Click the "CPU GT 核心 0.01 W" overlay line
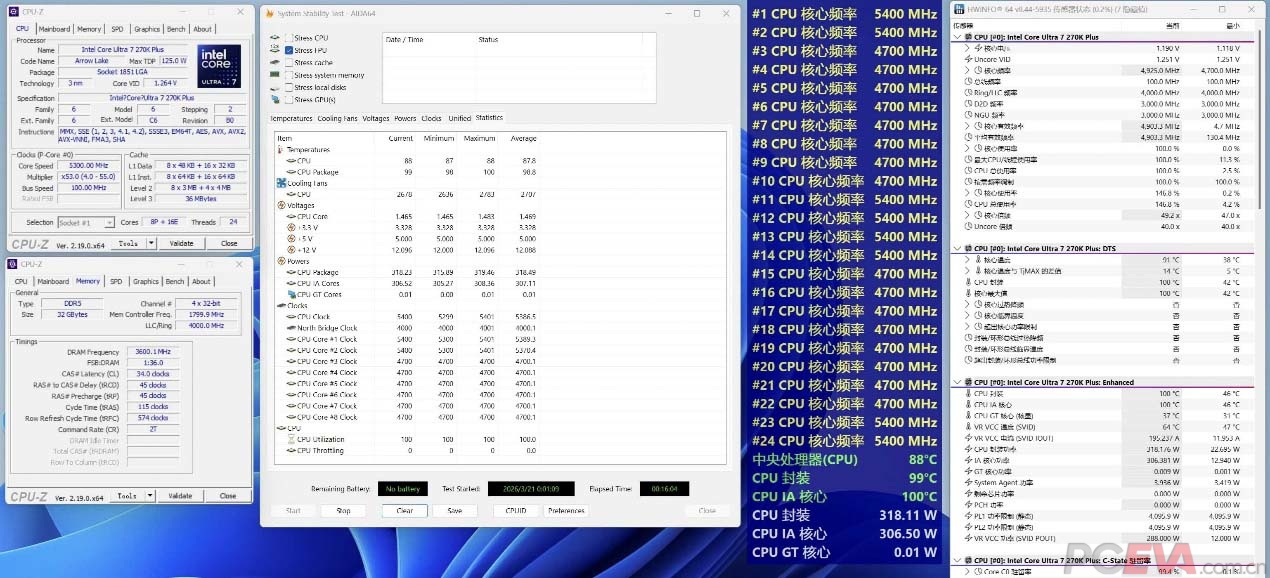The width and height of the screenshot is (1270, 578). click(x=844, y=552)
